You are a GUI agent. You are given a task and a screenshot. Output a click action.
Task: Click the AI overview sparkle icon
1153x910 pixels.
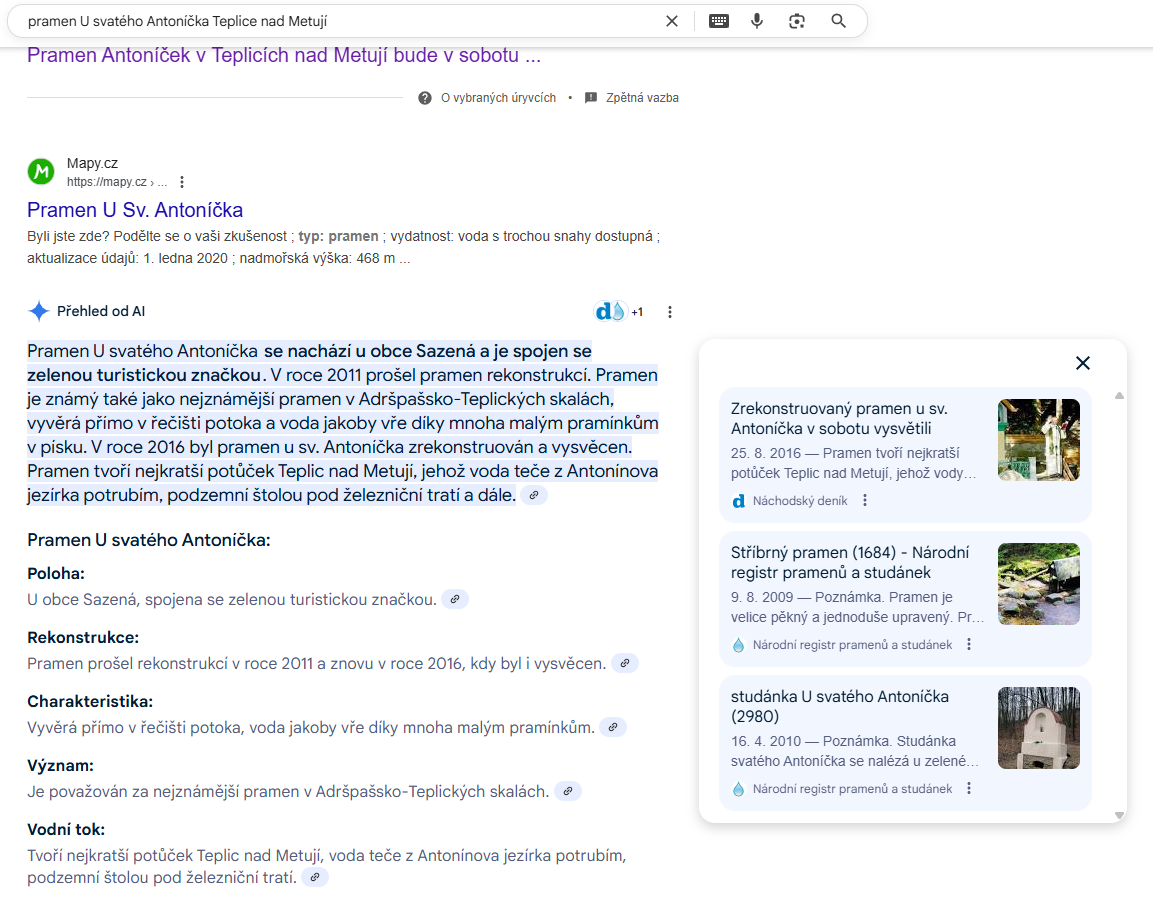pyautogui.click(x=38, y=311)
